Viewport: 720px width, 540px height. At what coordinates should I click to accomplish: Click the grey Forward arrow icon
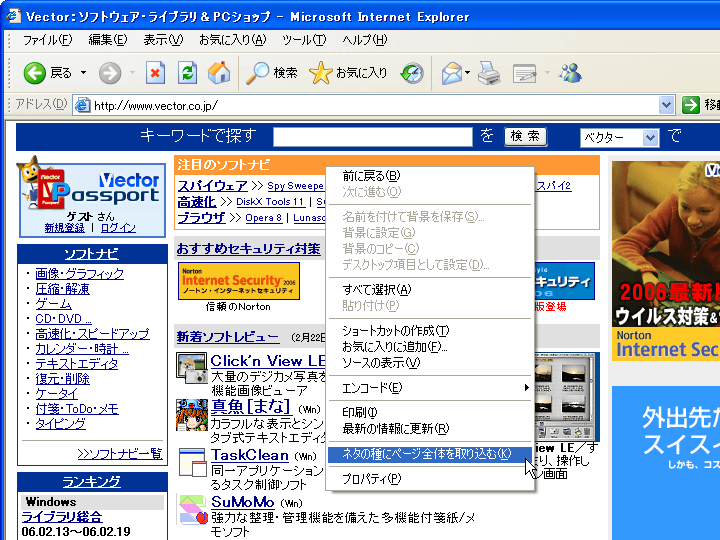[110, 73]
